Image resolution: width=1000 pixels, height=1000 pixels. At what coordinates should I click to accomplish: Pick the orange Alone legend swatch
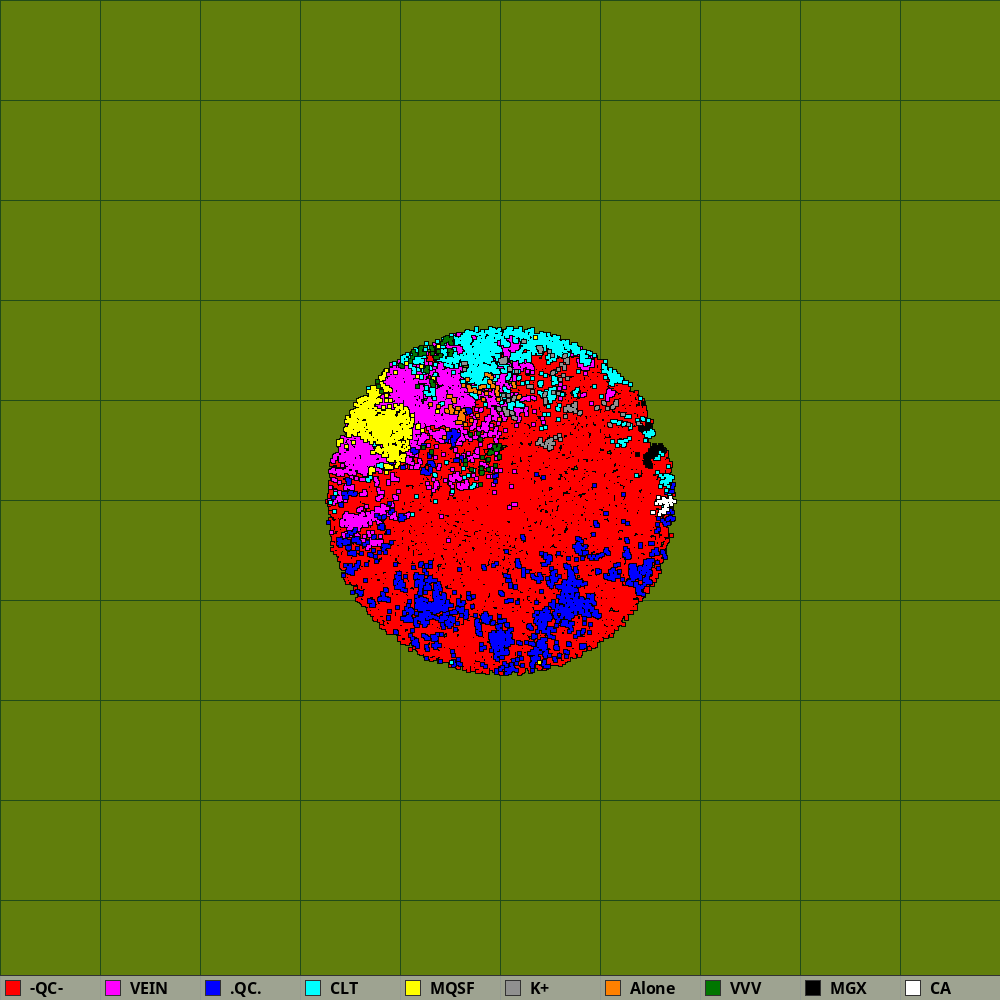tap(613, 988)
